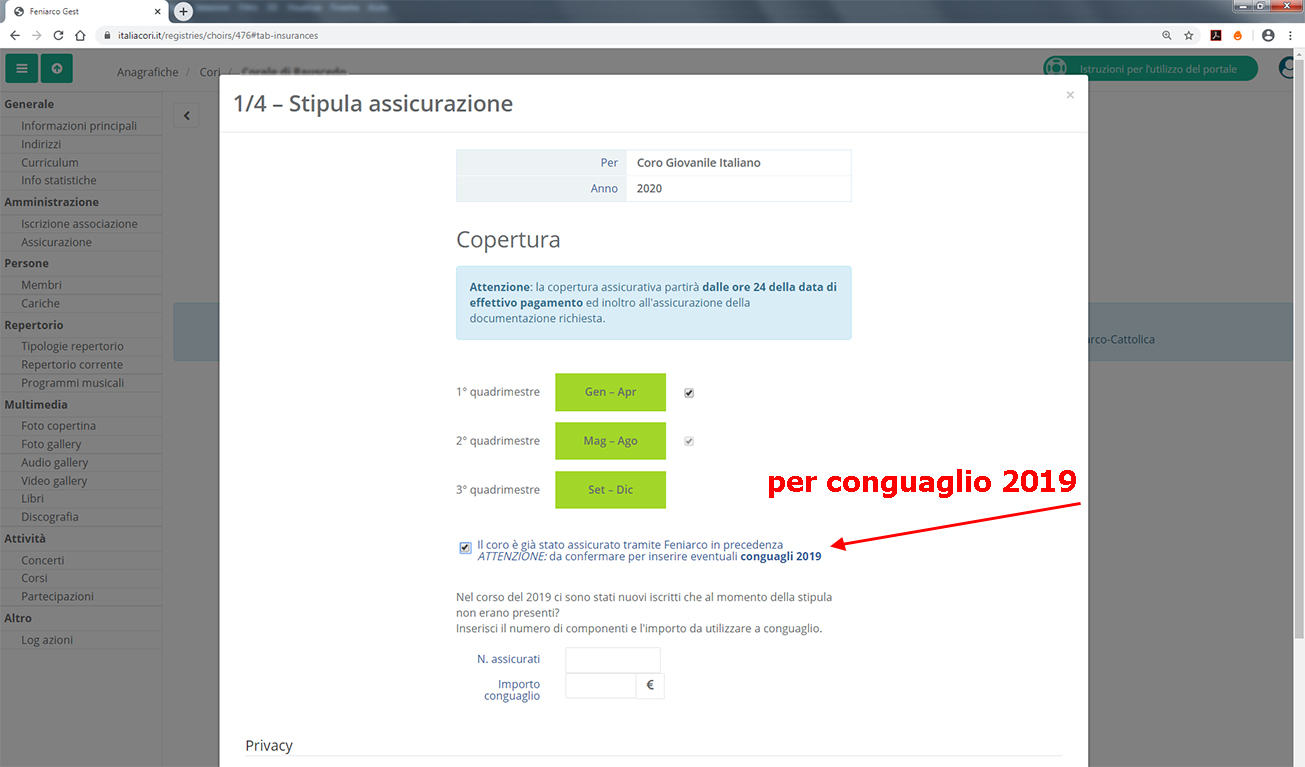This screenshot has width=1305, height=767.
Task: Expand the Generale section header
Action: click(x=30, y=103)
